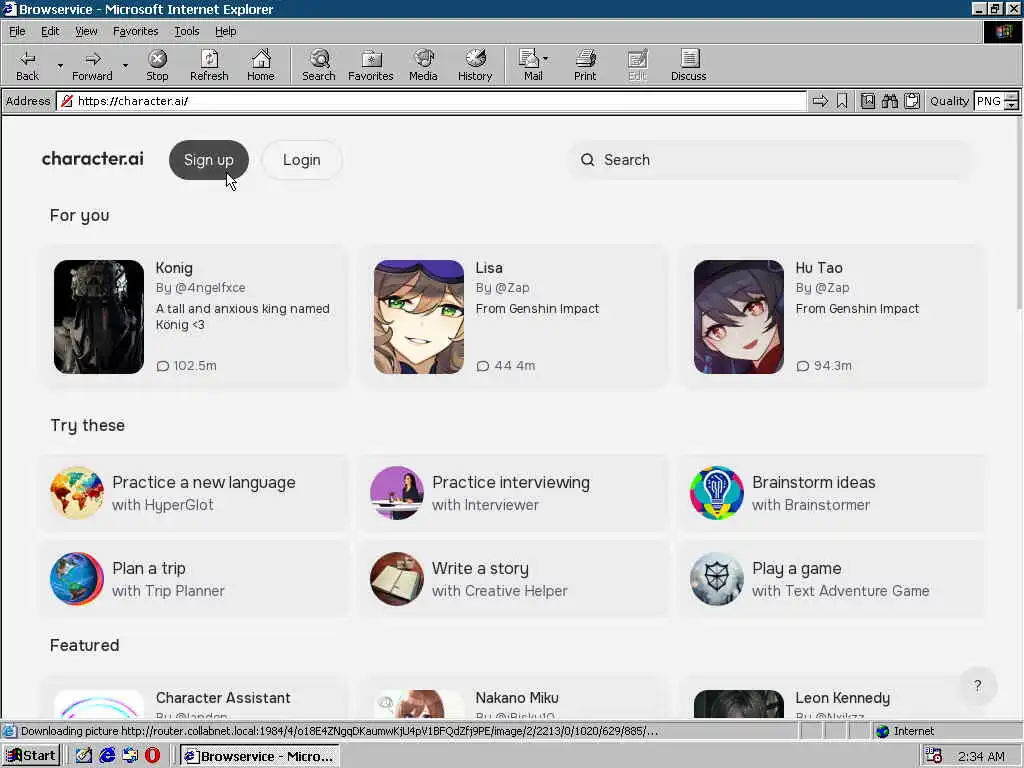Click the round help question mark button
This screenshot has height=768, width=1024.
tap(978, 686)
